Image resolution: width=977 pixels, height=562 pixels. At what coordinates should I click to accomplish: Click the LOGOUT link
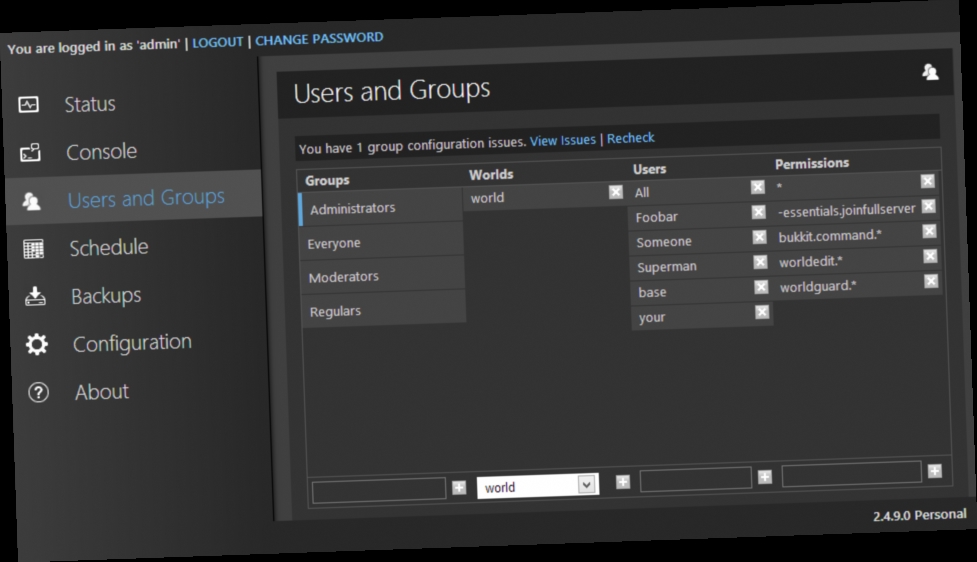click(x=217, y=42)
